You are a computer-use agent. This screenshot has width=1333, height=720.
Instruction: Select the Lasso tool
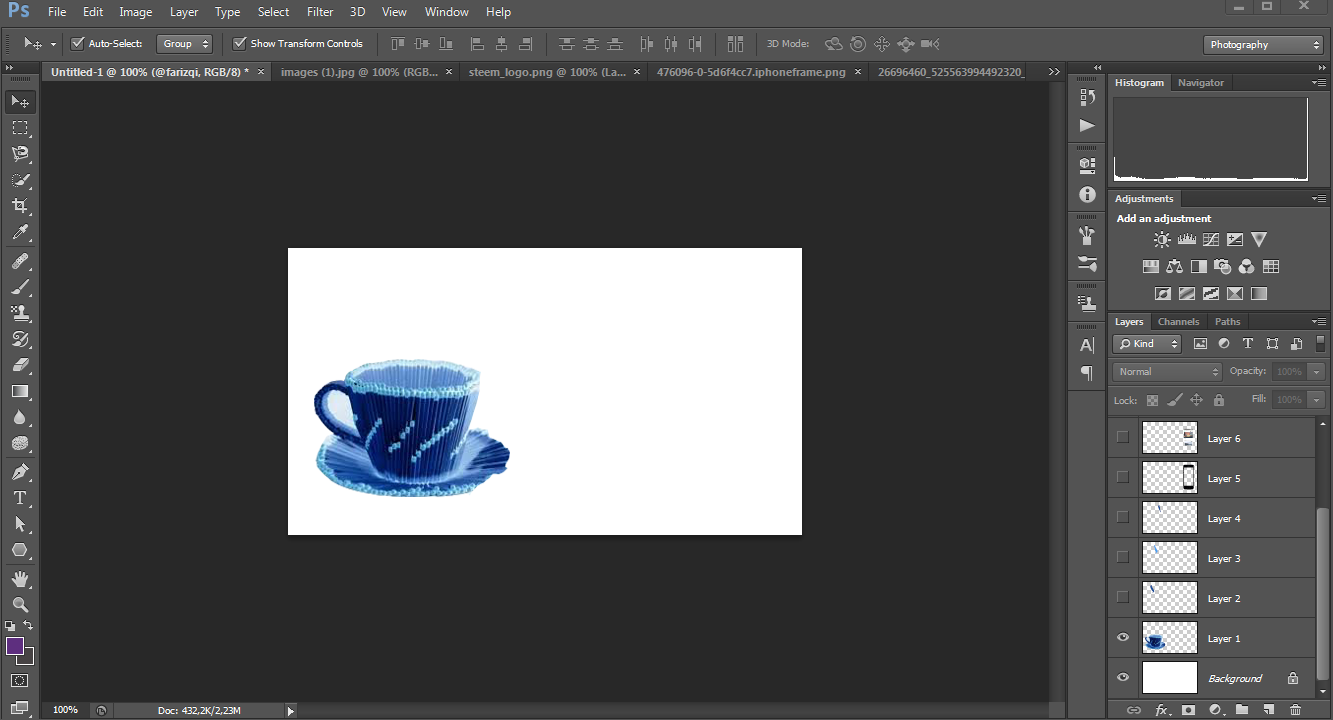click(20, 154)
